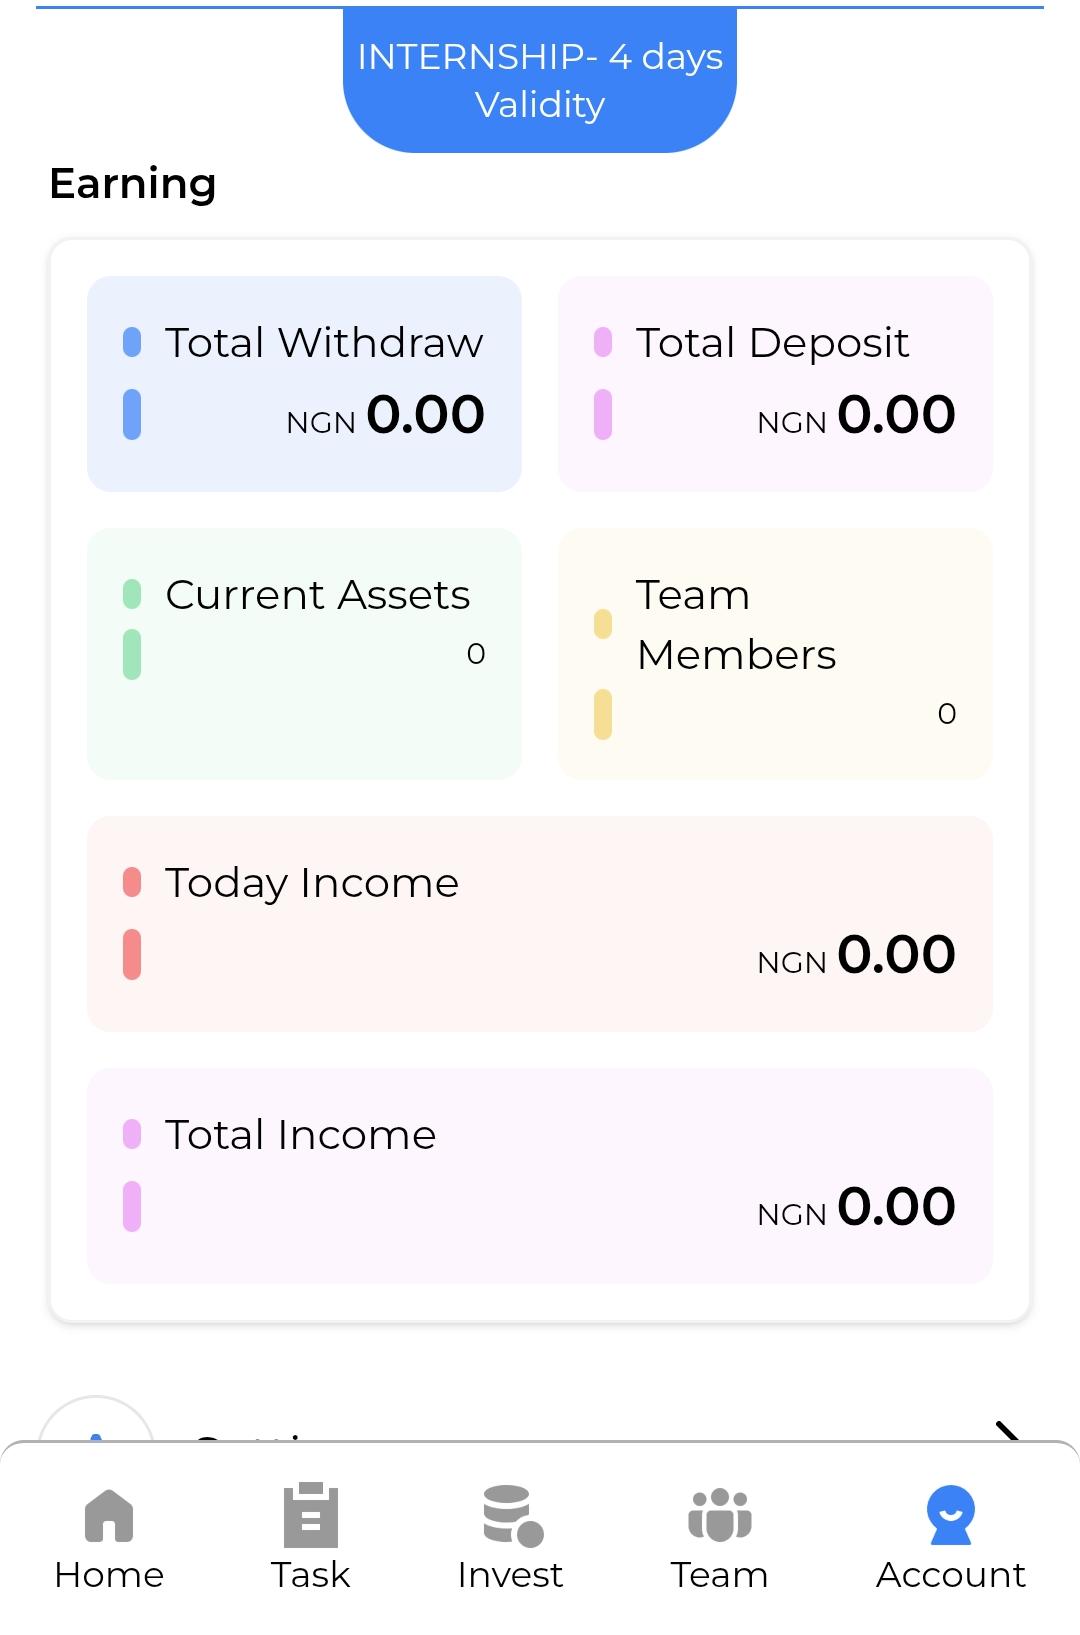Open the Task clipboard icon
Image resolution: width=1080 pixels, height=1635 pixels.
(x=311, y=1515)
